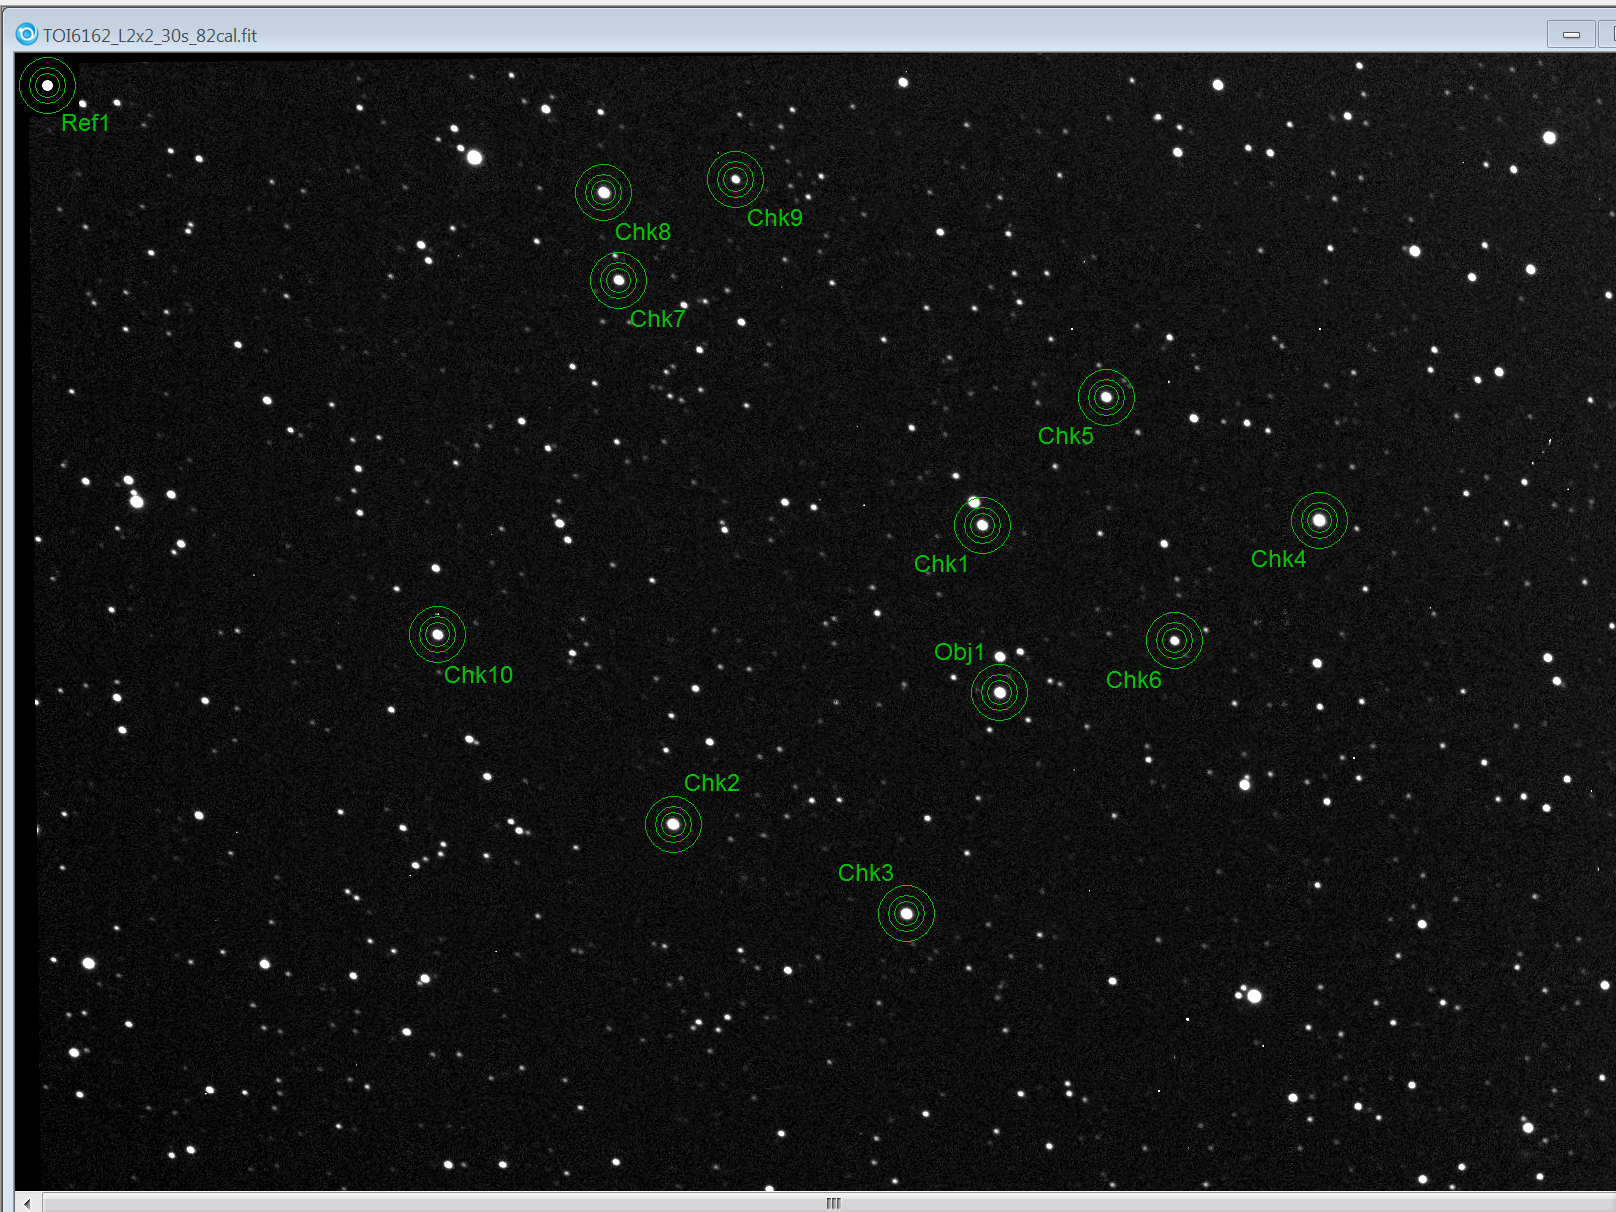
Task: Click the Chk9 check star aperture
Action: (x=735, y=180)
